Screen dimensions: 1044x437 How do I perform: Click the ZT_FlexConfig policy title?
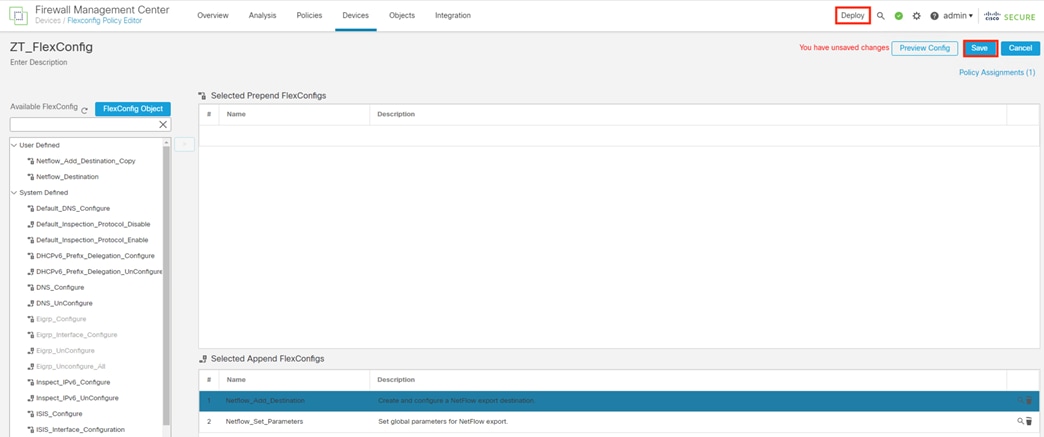coord(51,47)
